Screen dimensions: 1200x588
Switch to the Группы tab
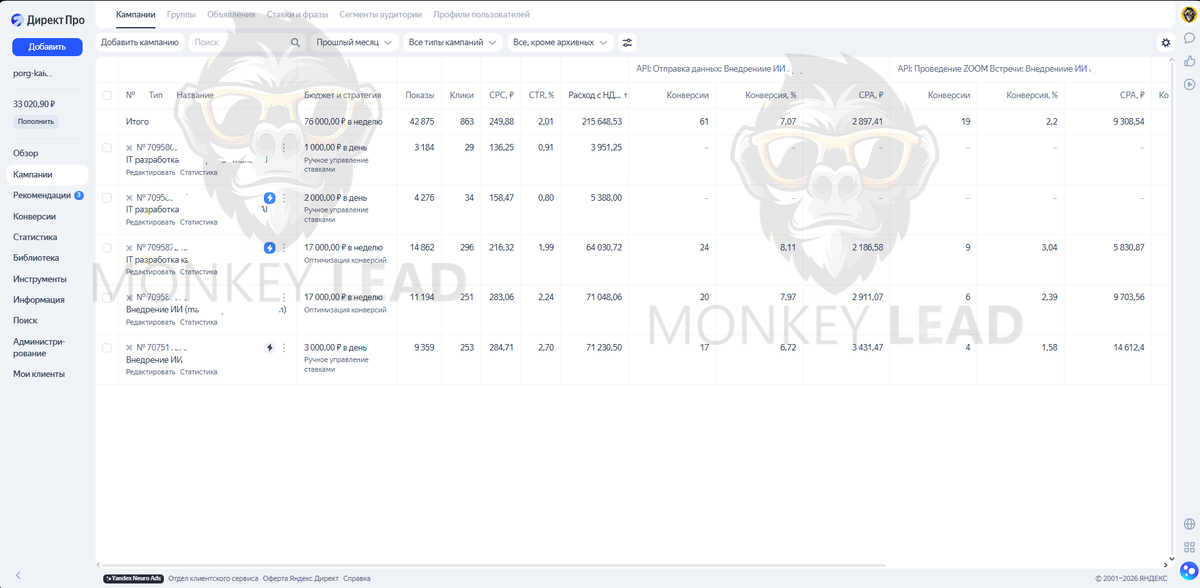tap(181, 15)
